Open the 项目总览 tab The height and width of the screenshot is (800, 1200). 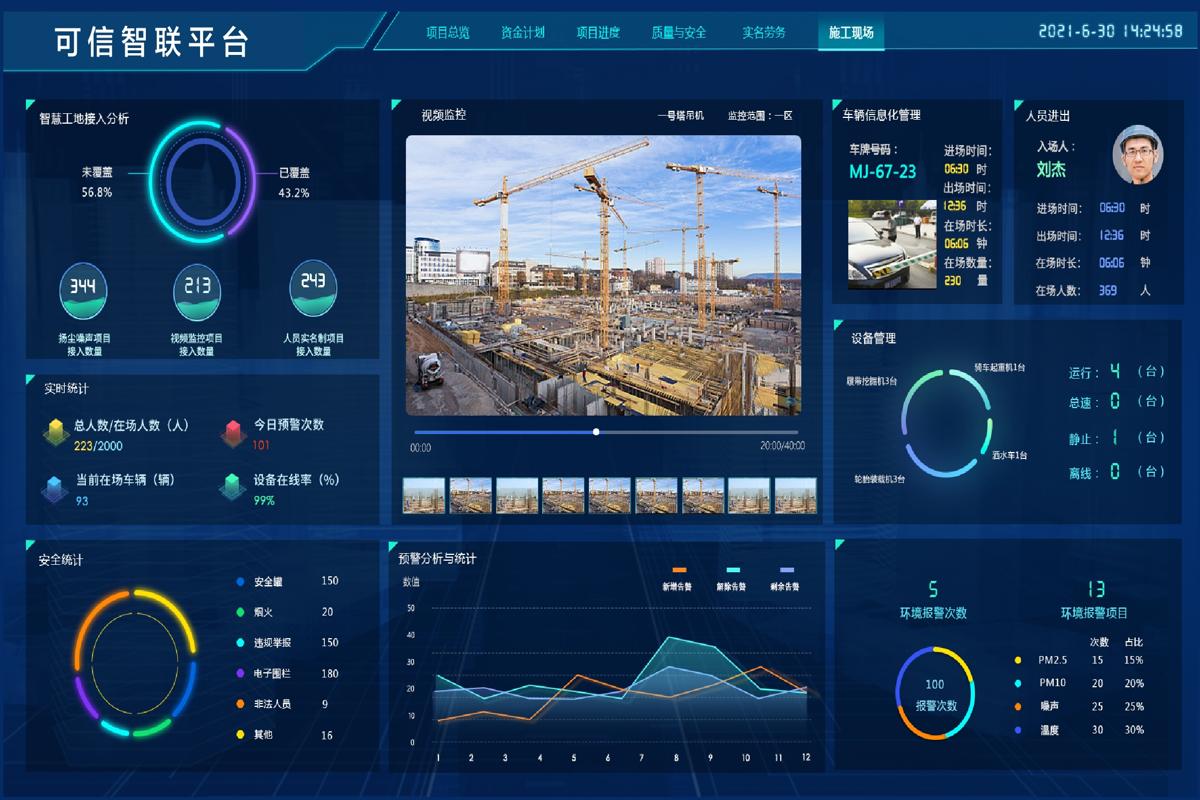447,33
